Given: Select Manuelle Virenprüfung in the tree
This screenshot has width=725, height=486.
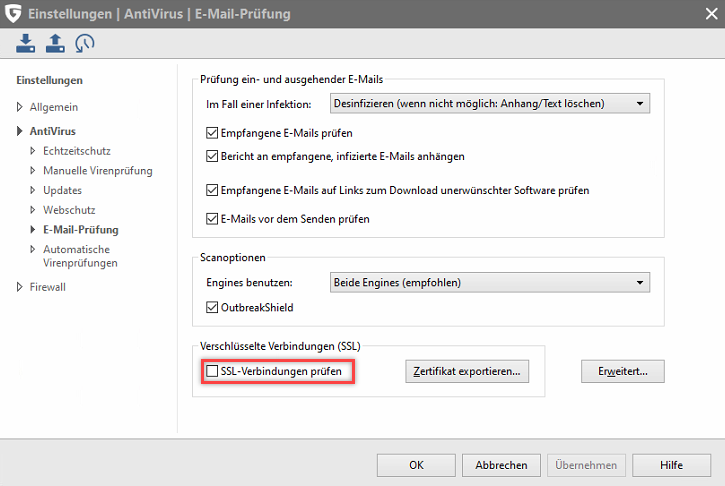Looking at the screenshot, I should coord(98,171).
